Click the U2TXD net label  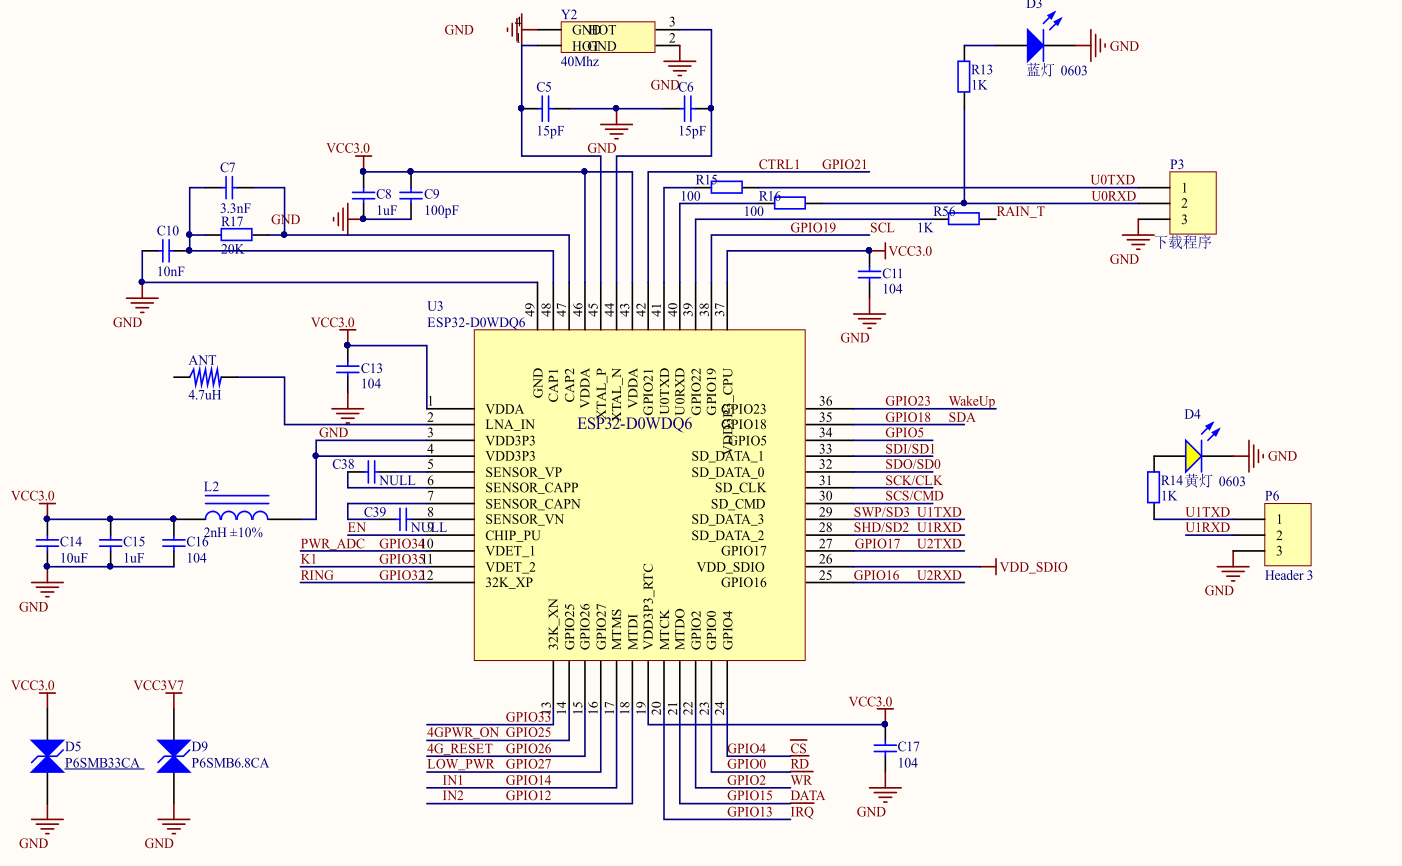(x=939, y=544)
